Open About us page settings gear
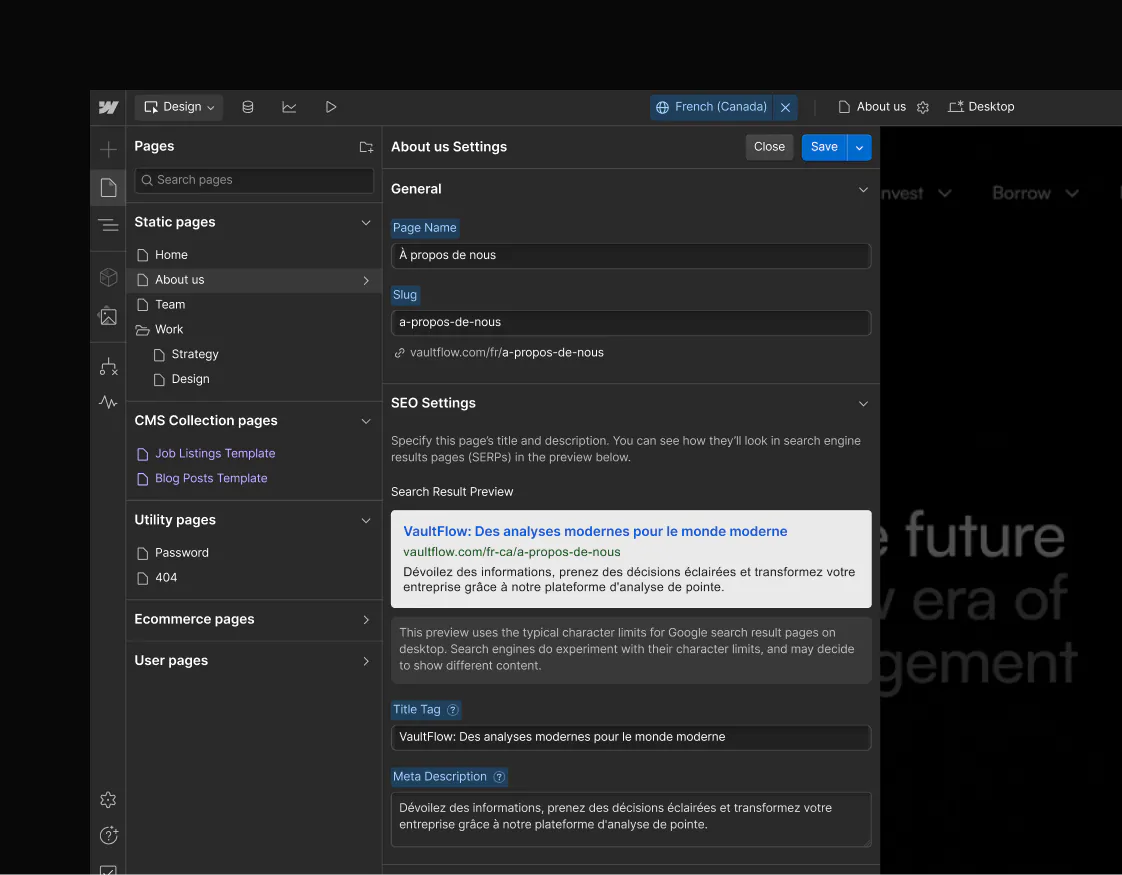1122x875 pixels. coord(923,107)
